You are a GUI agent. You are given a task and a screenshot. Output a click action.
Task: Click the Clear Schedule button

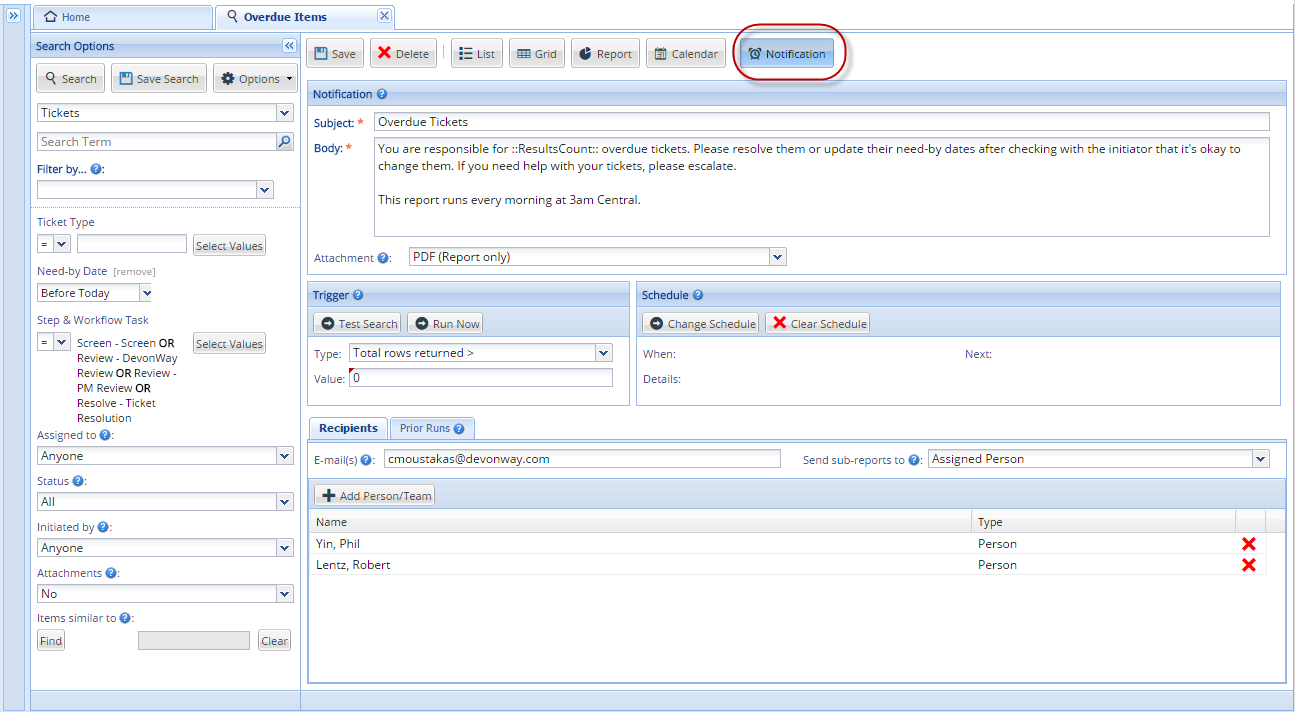coord(818,324)
